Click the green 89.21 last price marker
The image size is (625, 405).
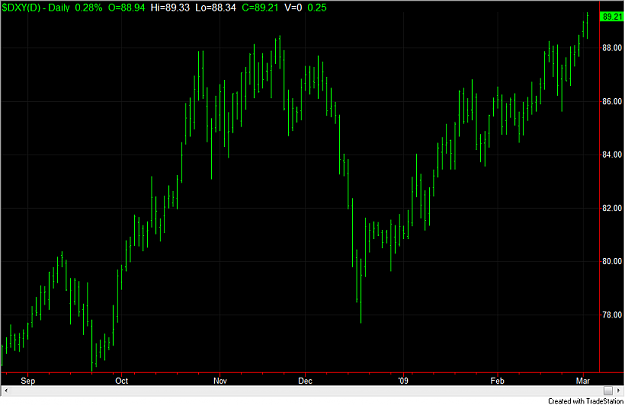pos(612,17)
